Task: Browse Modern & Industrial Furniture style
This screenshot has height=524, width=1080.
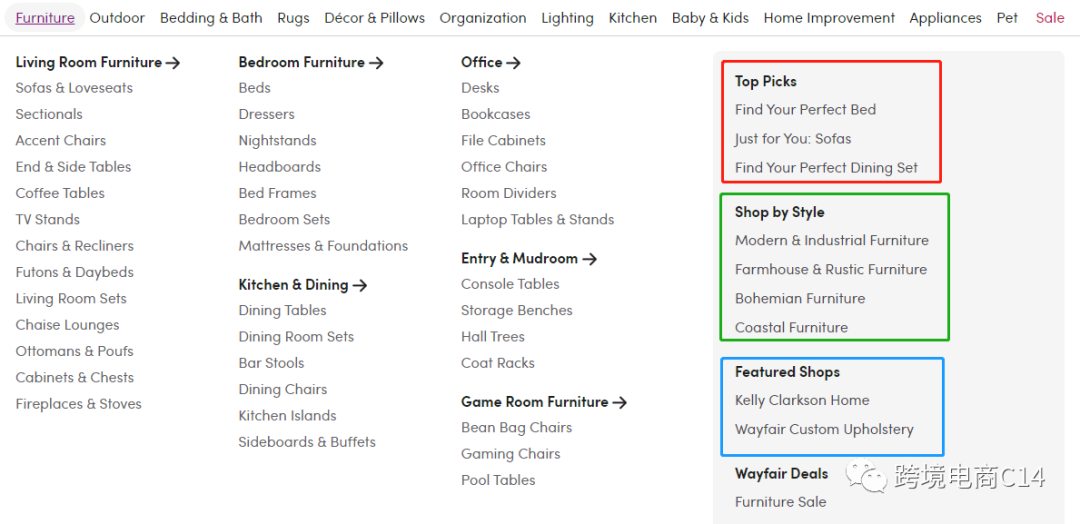Action: tap(832, 241)
